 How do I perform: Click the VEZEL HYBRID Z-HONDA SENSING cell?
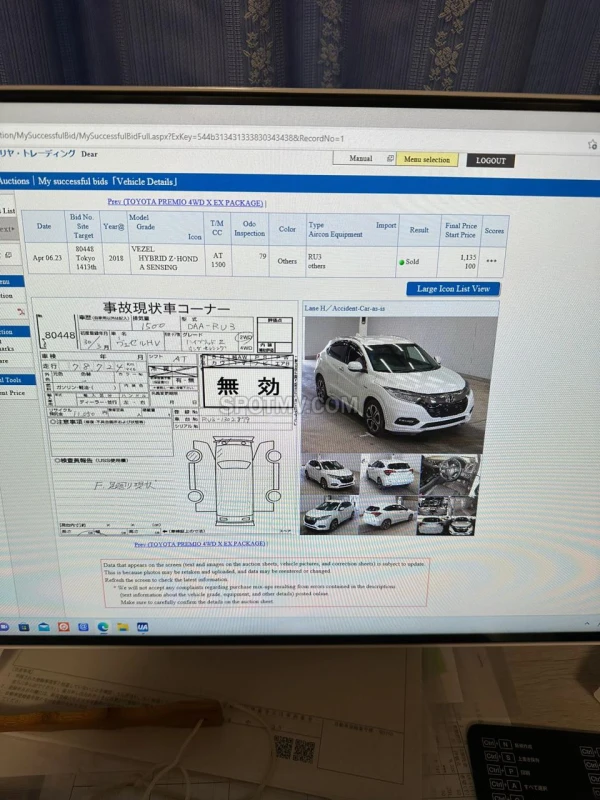pyautogui.click(x=166, y=258)
